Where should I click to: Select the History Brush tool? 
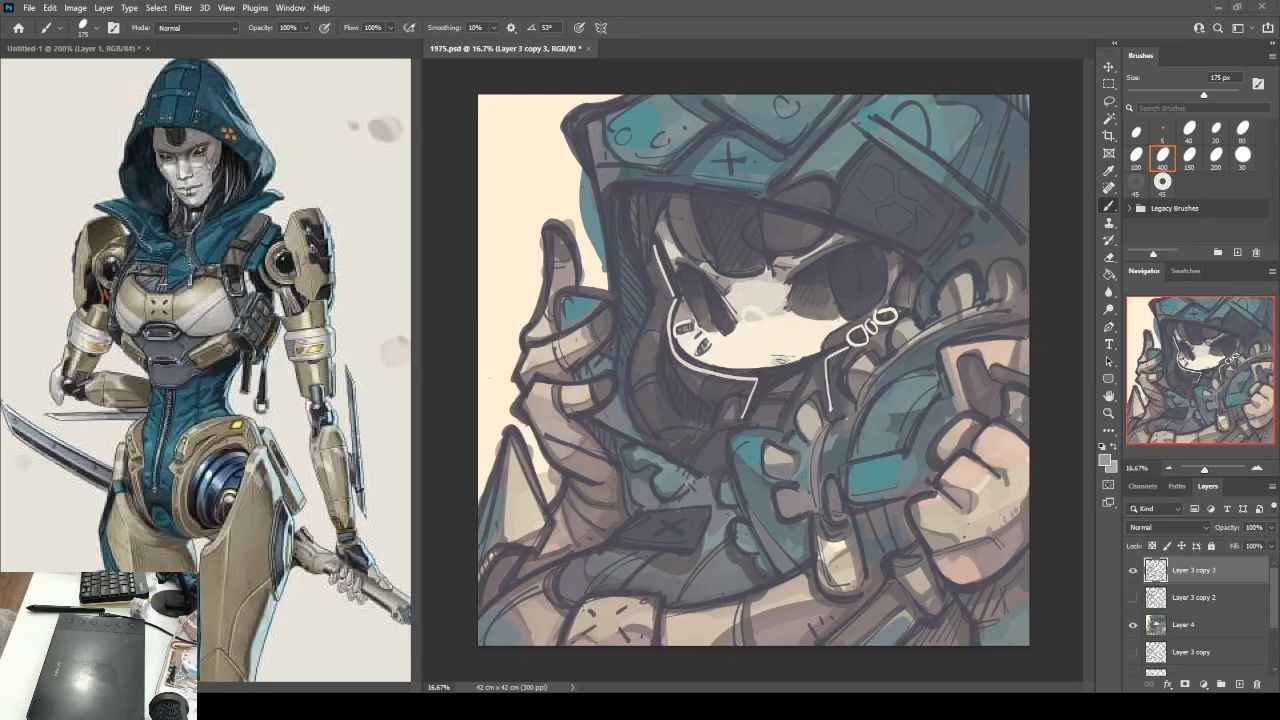coord(1109,240)
